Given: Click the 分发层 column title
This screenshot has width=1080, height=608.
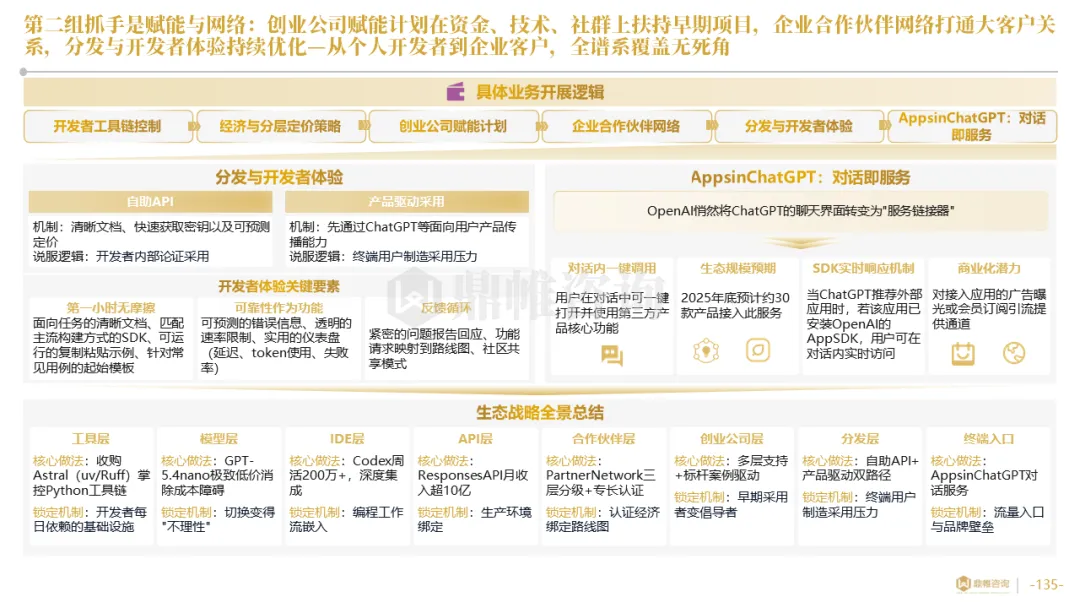Looking at the screenshot, I should click(860, 439).
